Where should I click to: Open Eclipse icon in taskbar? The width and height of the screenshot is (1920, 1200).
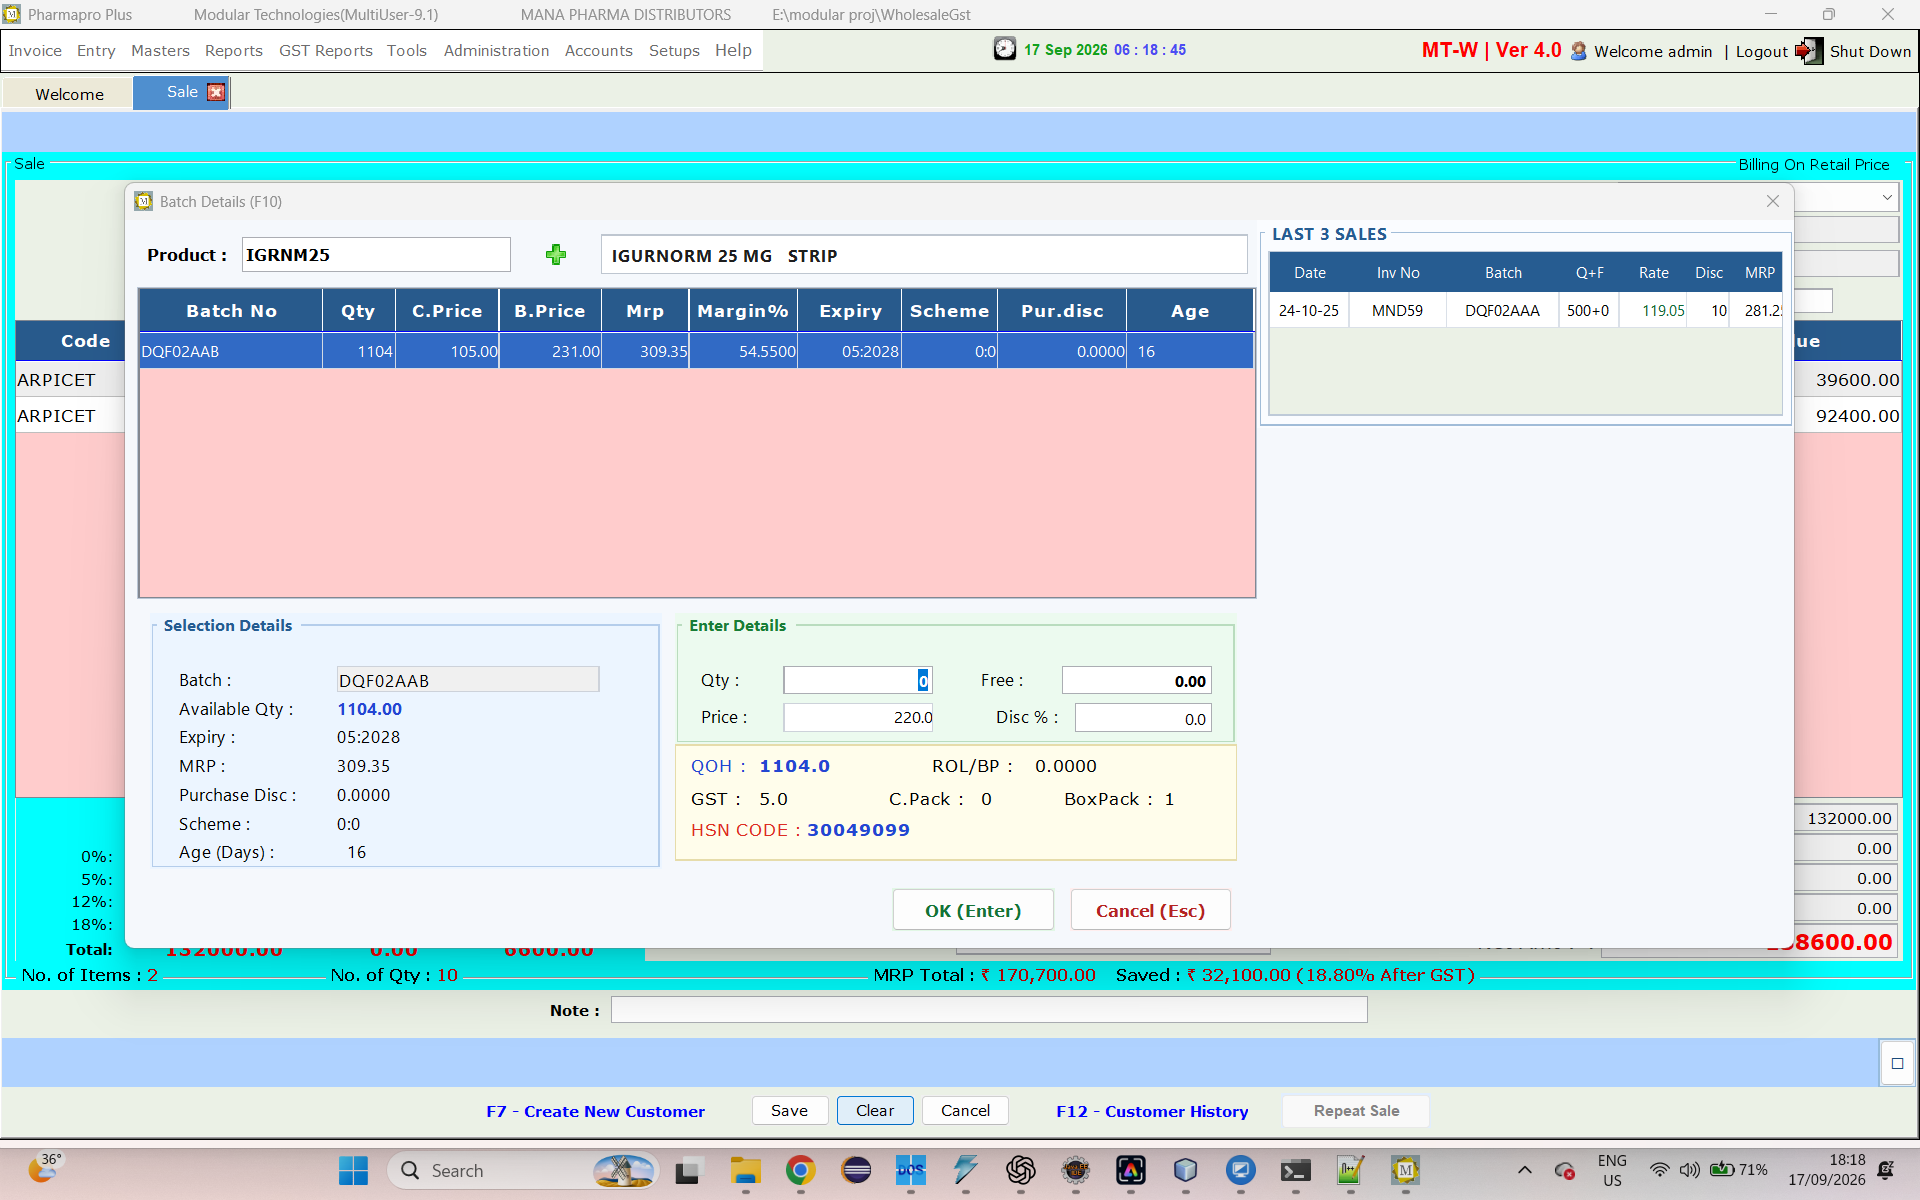(856, 1170)
